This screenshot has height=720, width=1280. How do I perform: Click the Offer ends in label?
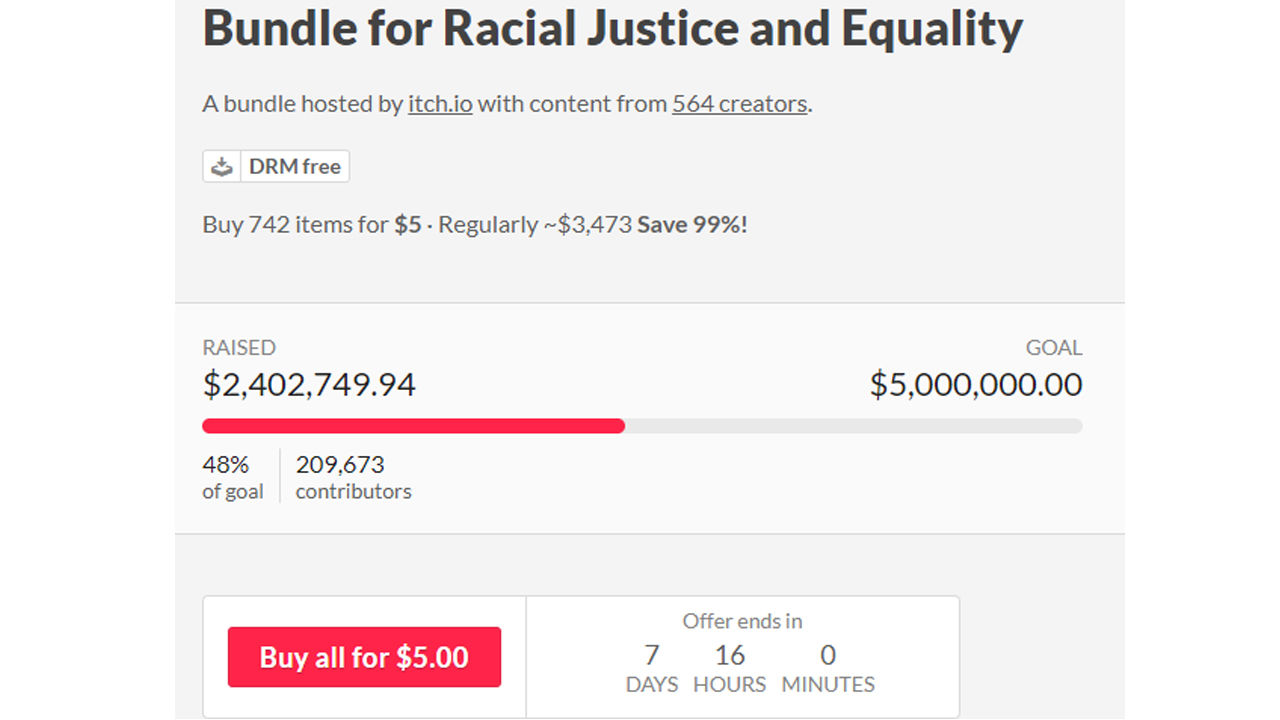point(742,621)
